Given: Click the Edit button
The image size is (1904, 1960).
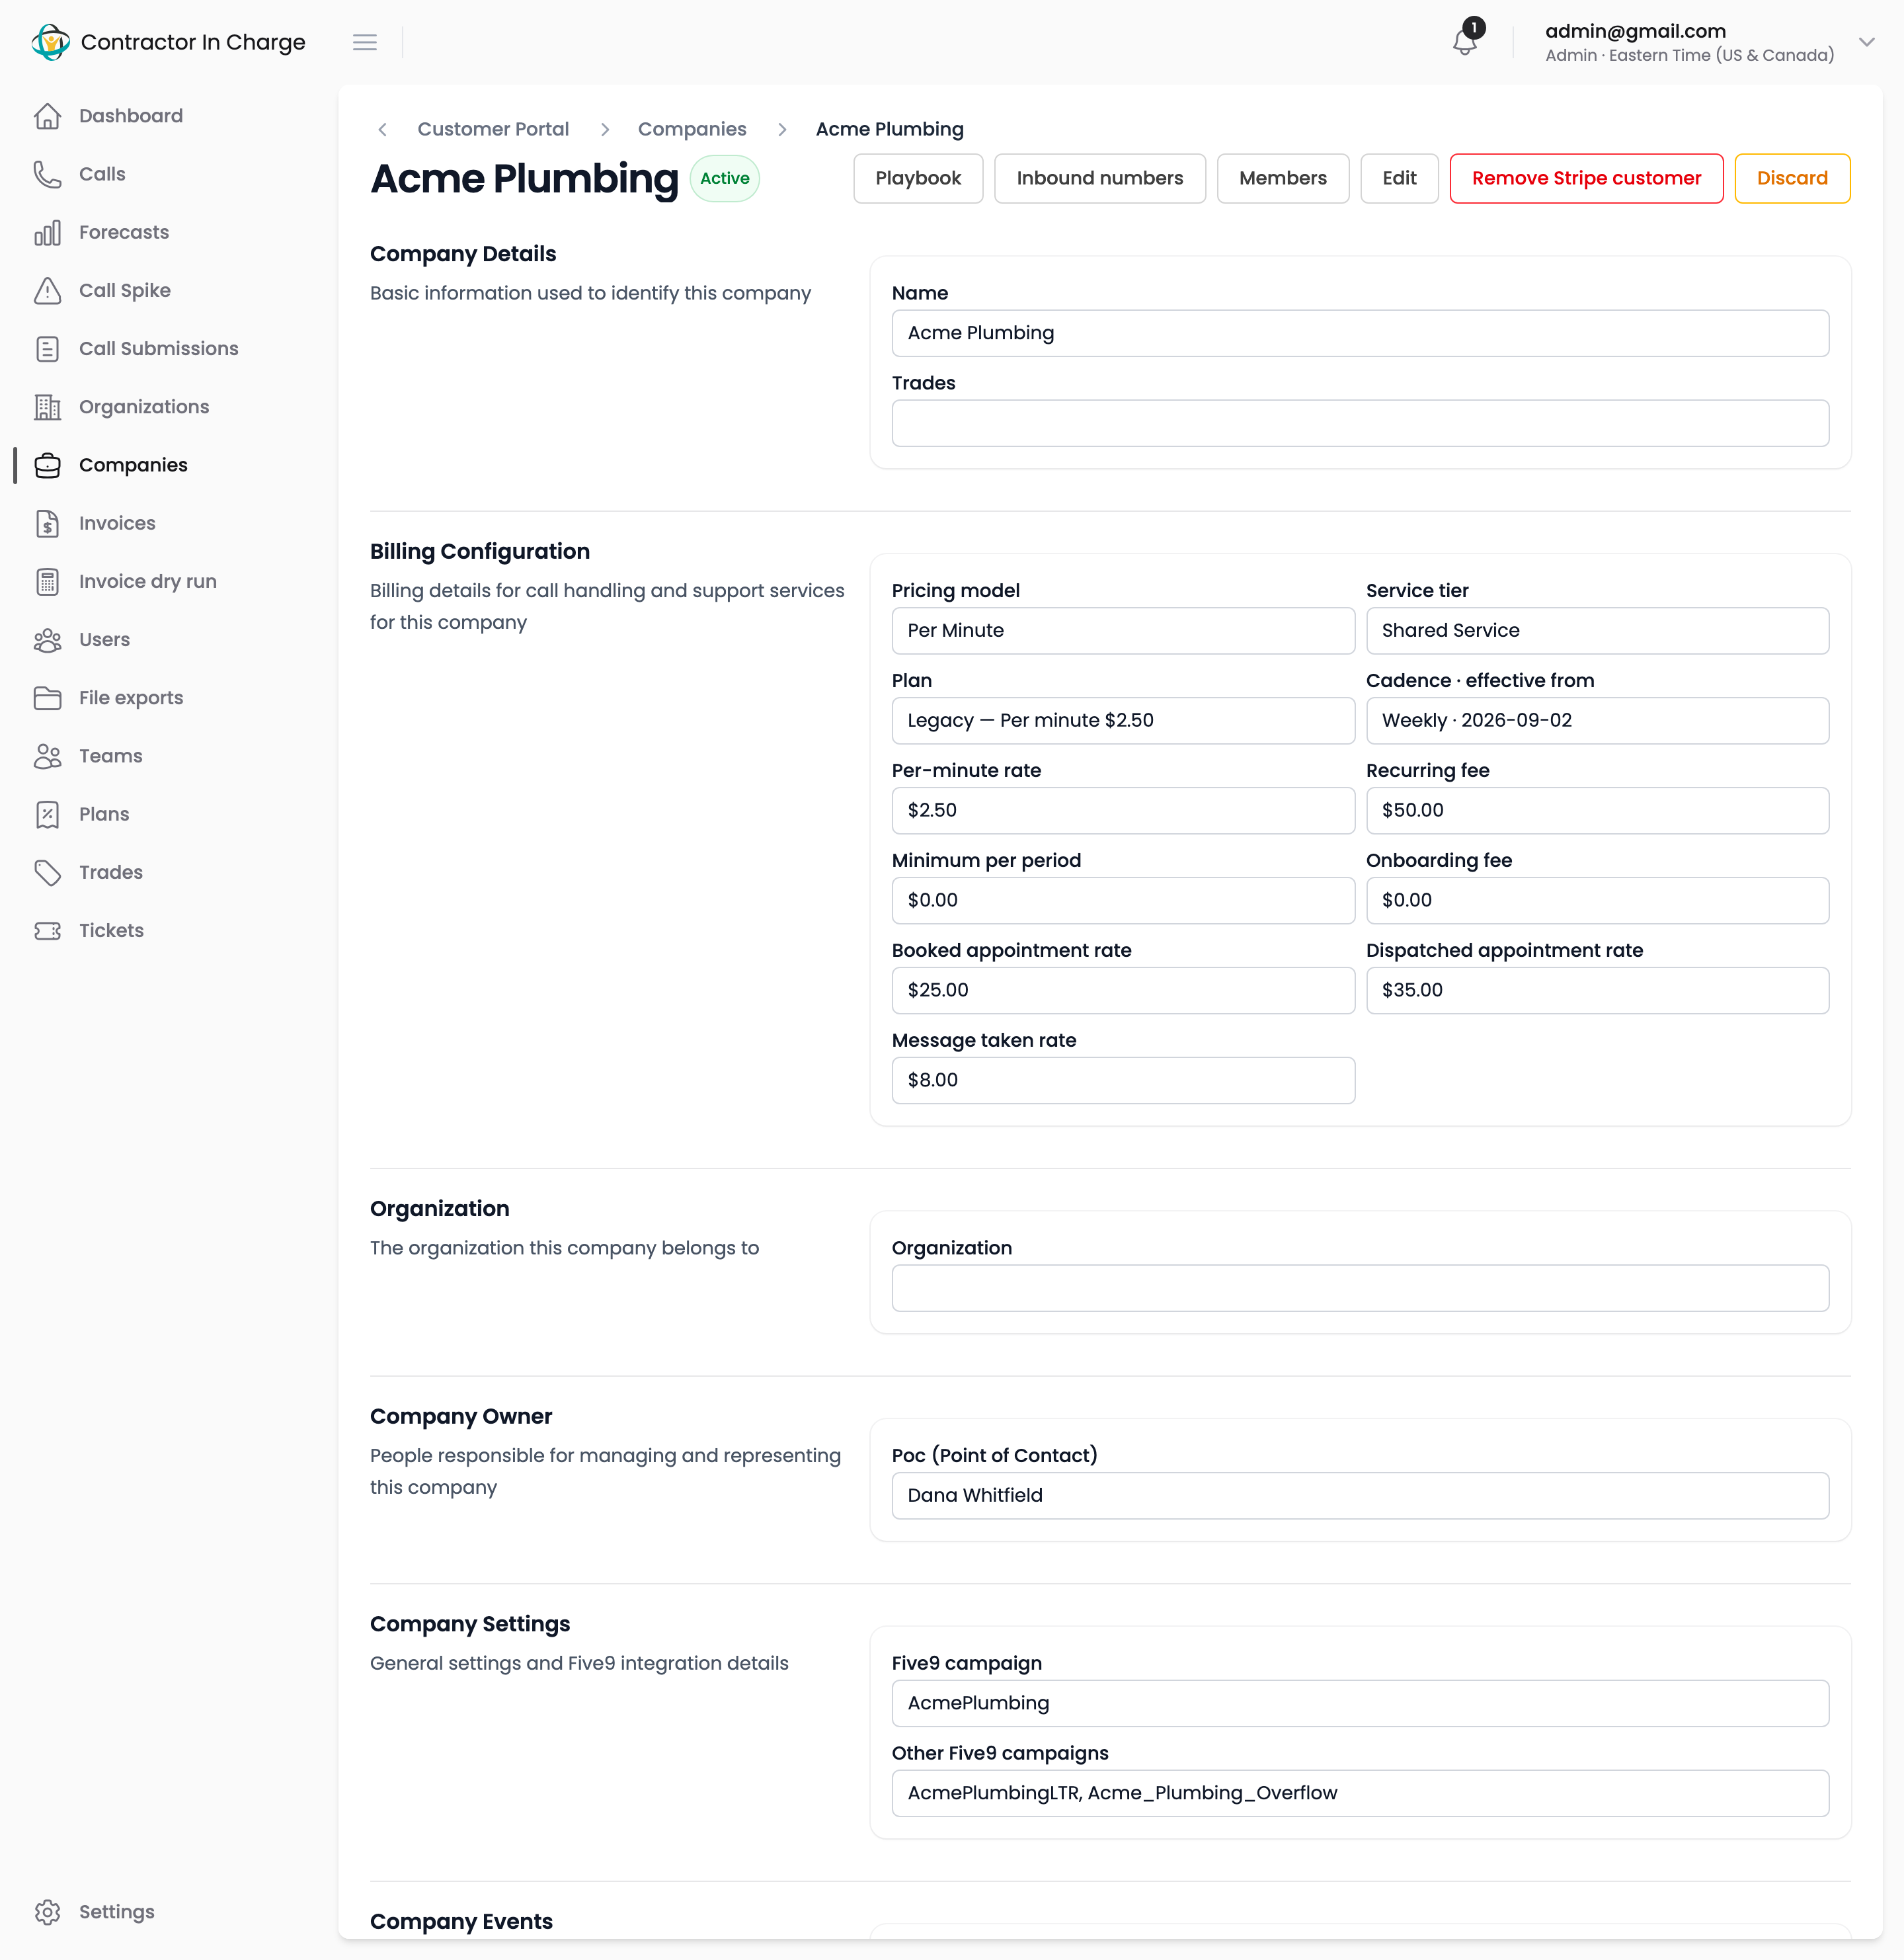Looking at the screenshot, I should pyautogui.click(x=1399, y=178).
